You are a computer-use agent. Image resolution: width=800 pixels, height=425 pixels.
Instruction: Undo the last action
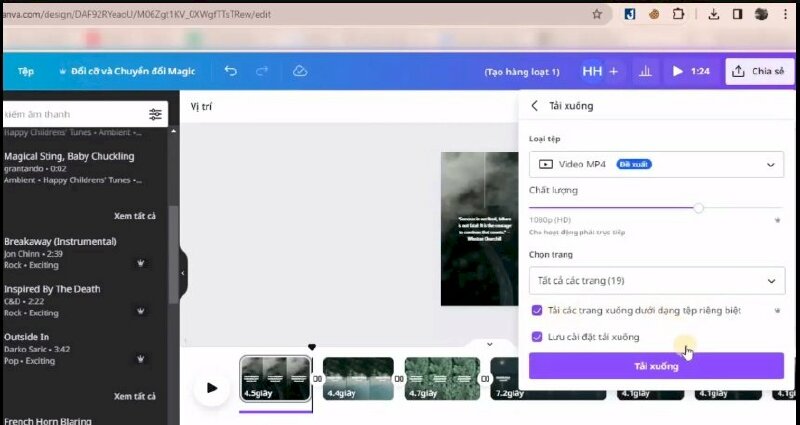pyautogui.click(x=231, y=71)
